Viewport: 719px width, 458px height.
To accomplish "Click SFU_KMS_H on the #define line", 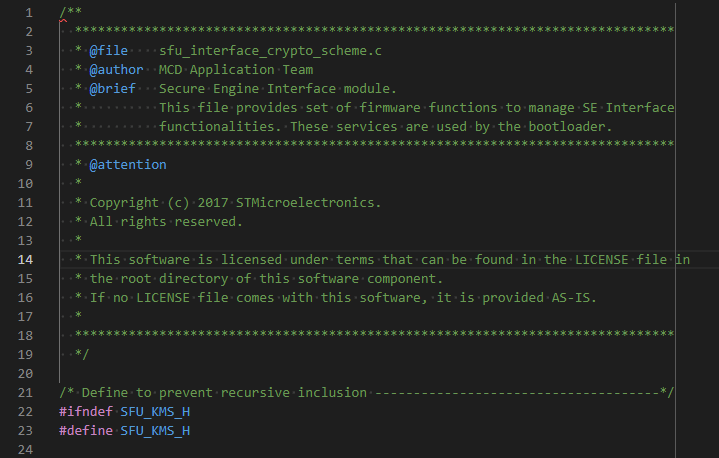I will point(155,430).
